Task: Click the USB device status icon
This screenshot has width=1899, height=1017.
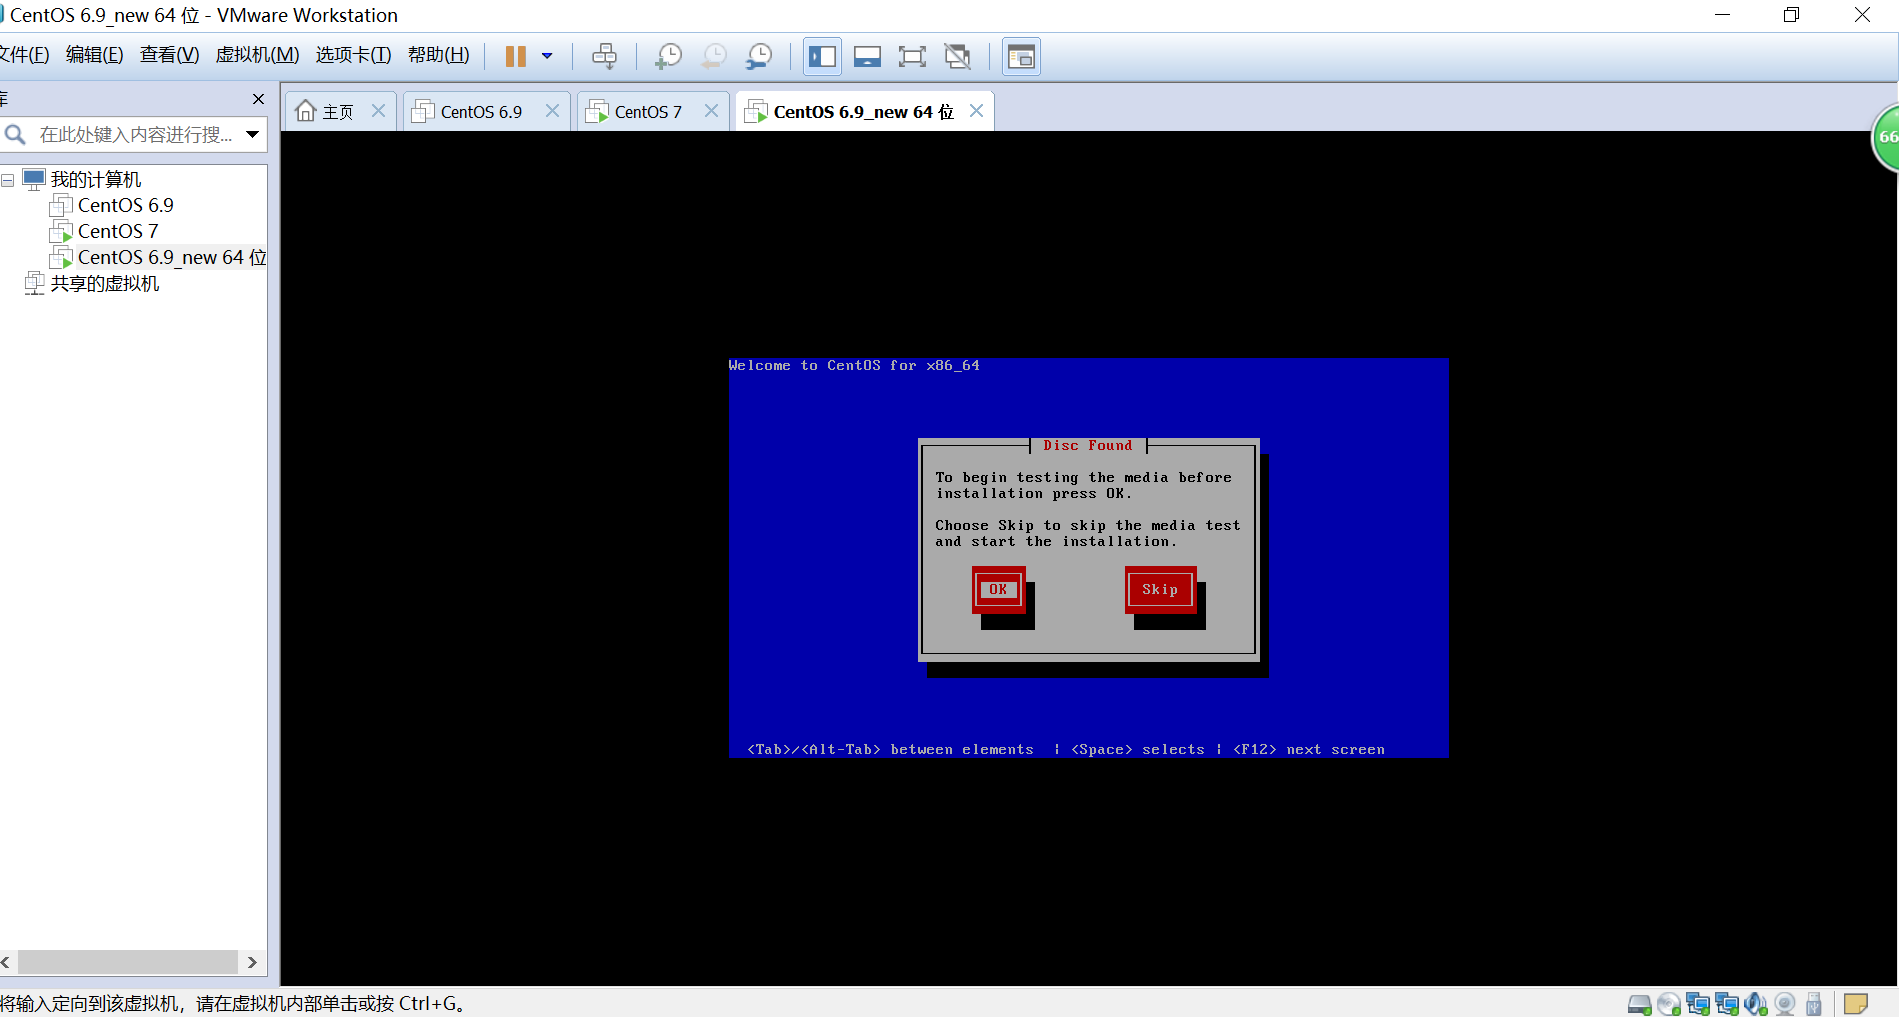Action: pyautogui.click(x=1814, y=1004)
